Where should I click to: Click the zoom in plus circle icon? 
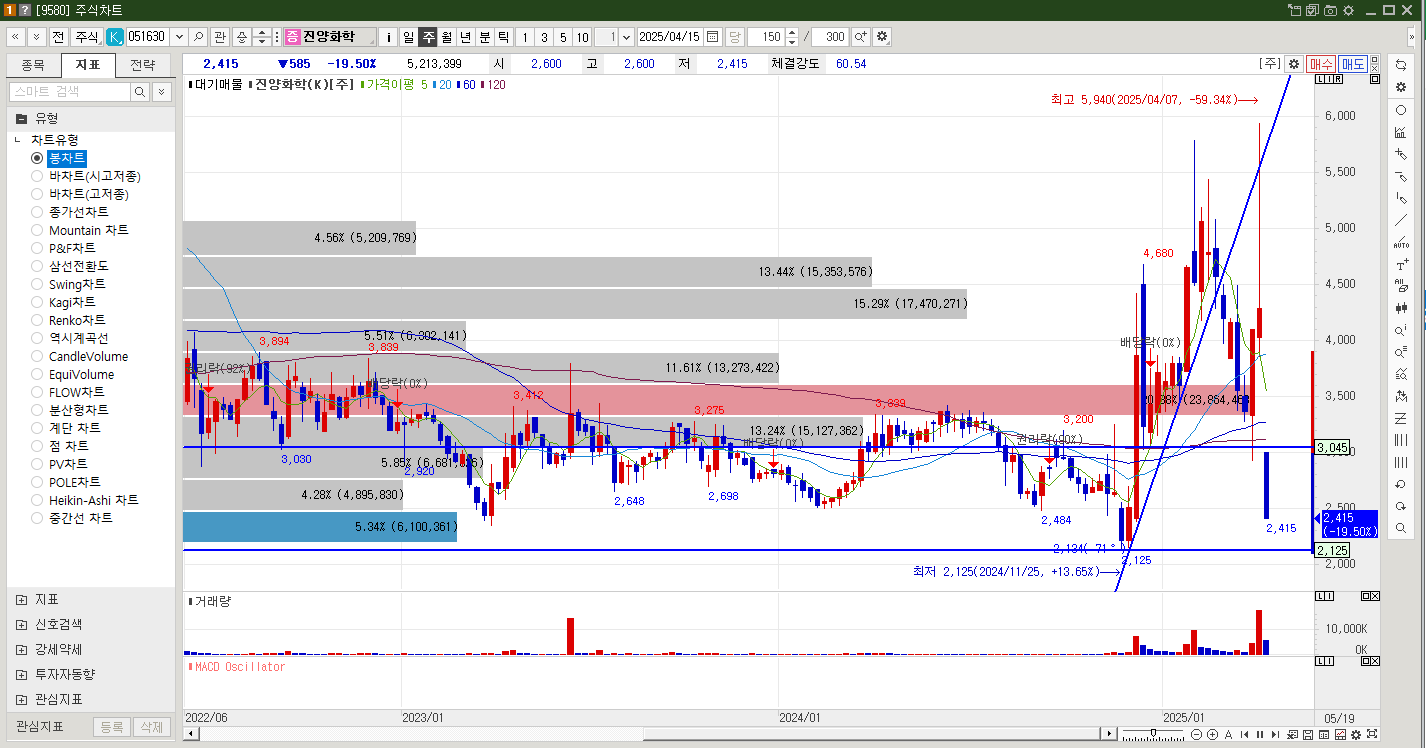tap(1212, 735)
